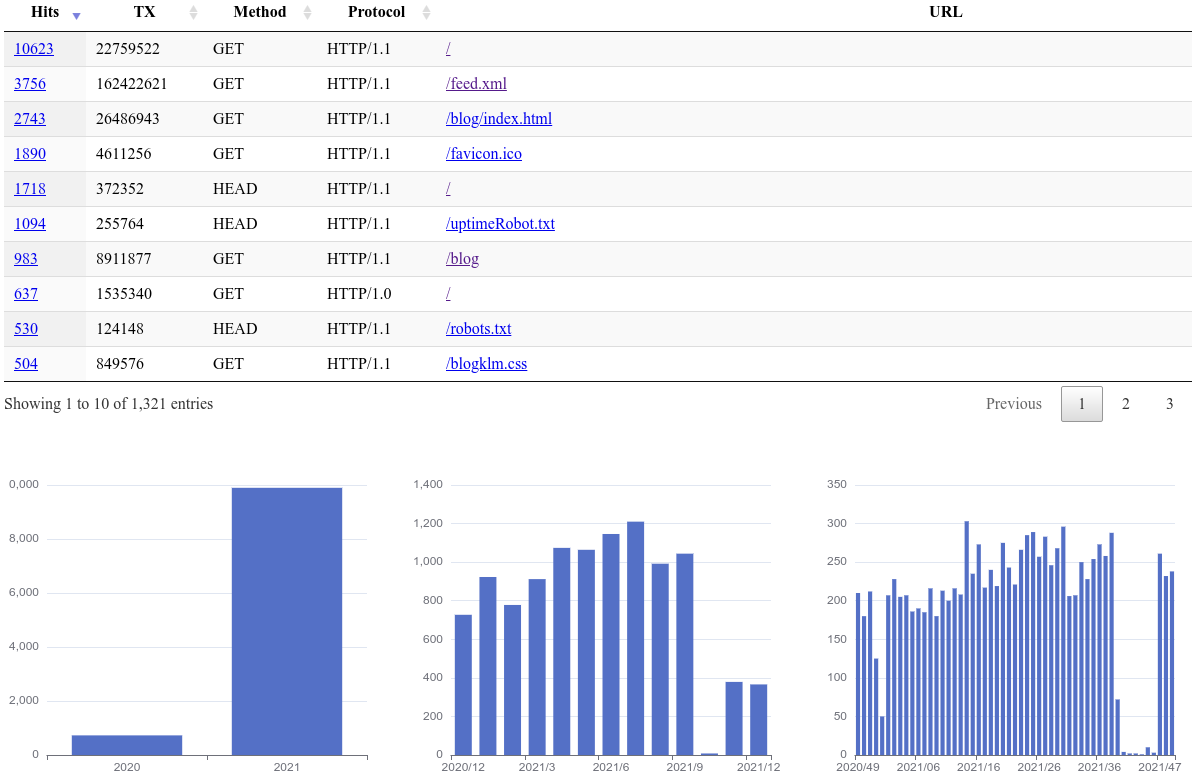Open the /feed.xml URL link
The width and height of the screenshot is (1192, 778).
click(x=476, y=84)
